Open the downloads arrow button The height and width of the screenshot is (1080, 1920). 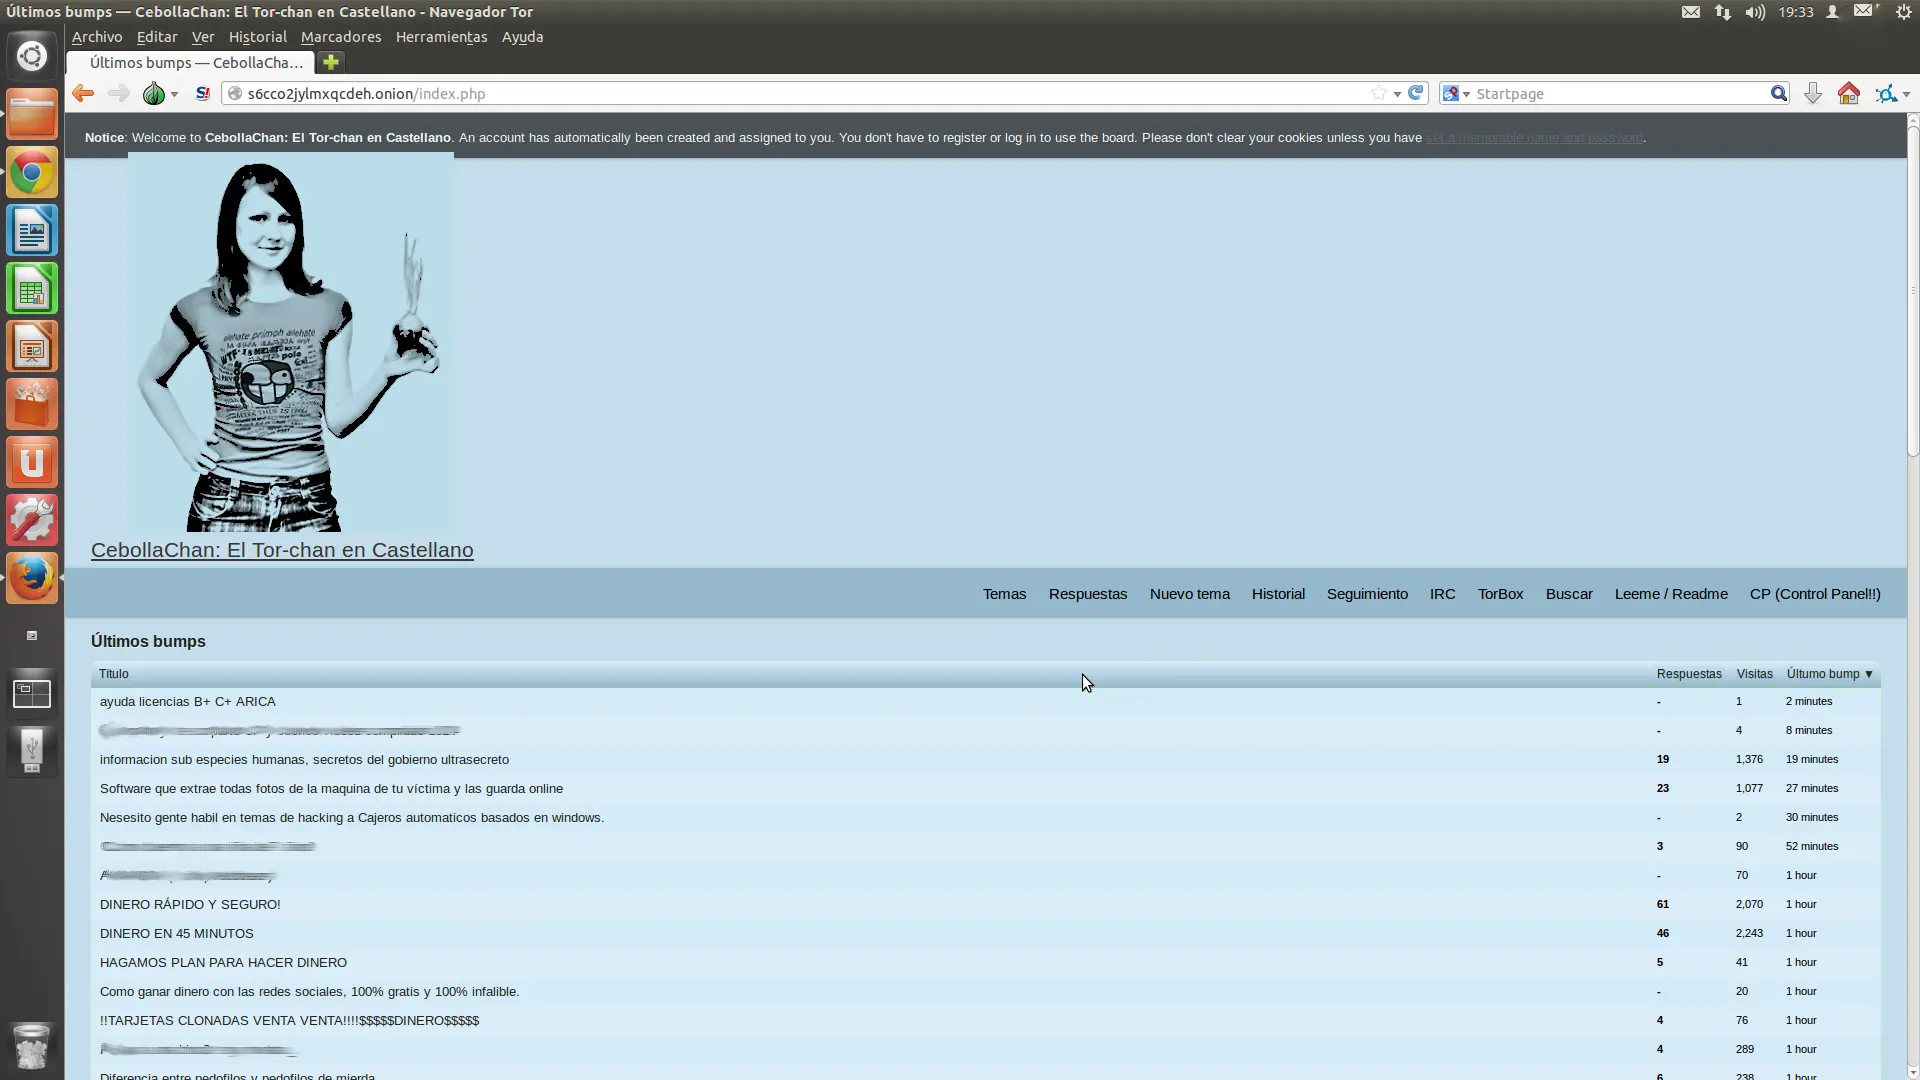(x=1812, y=93)
